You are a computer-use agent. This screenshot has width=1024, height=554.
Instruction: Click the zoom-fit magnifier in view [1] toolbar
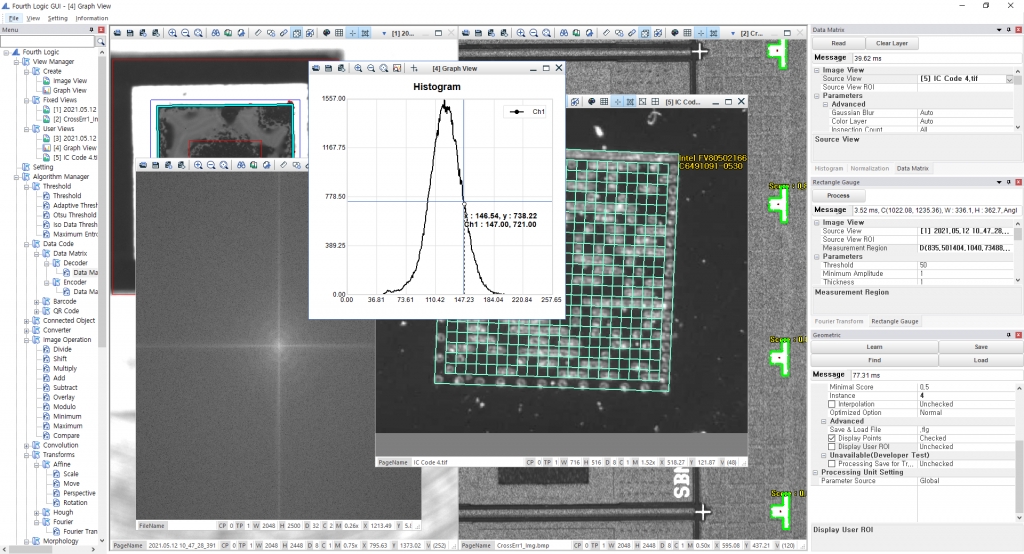[199, 33]
